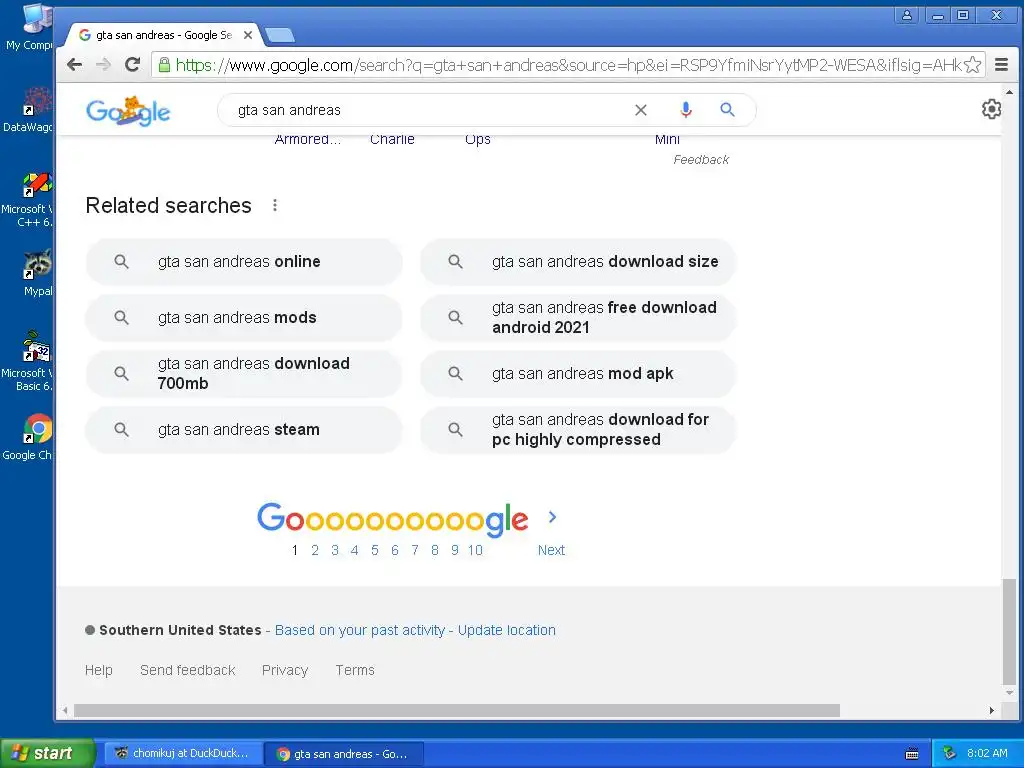Search related: download for pc highly compressed
This screenshot has height=768, width=1024.
578,430
